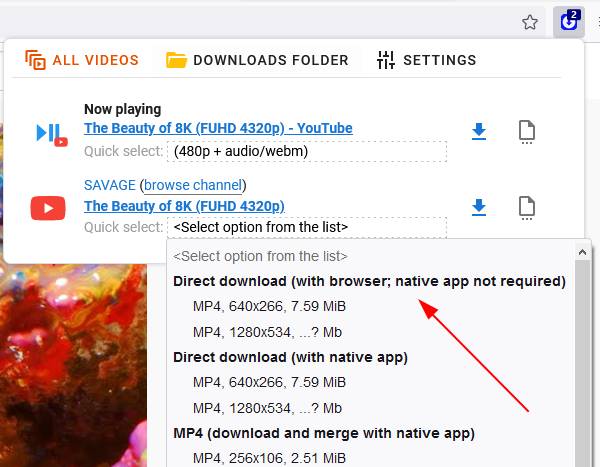
Task: Select MP4 640x266 7.59 MiB under browser direct download
Action: click(x=269, y=306)
